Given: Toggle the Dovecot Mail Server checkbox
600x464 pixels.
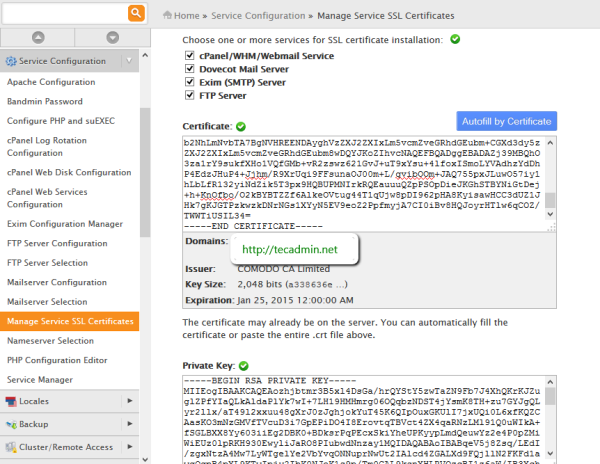Looking at the screenshot, I should [x=190, y=68].
